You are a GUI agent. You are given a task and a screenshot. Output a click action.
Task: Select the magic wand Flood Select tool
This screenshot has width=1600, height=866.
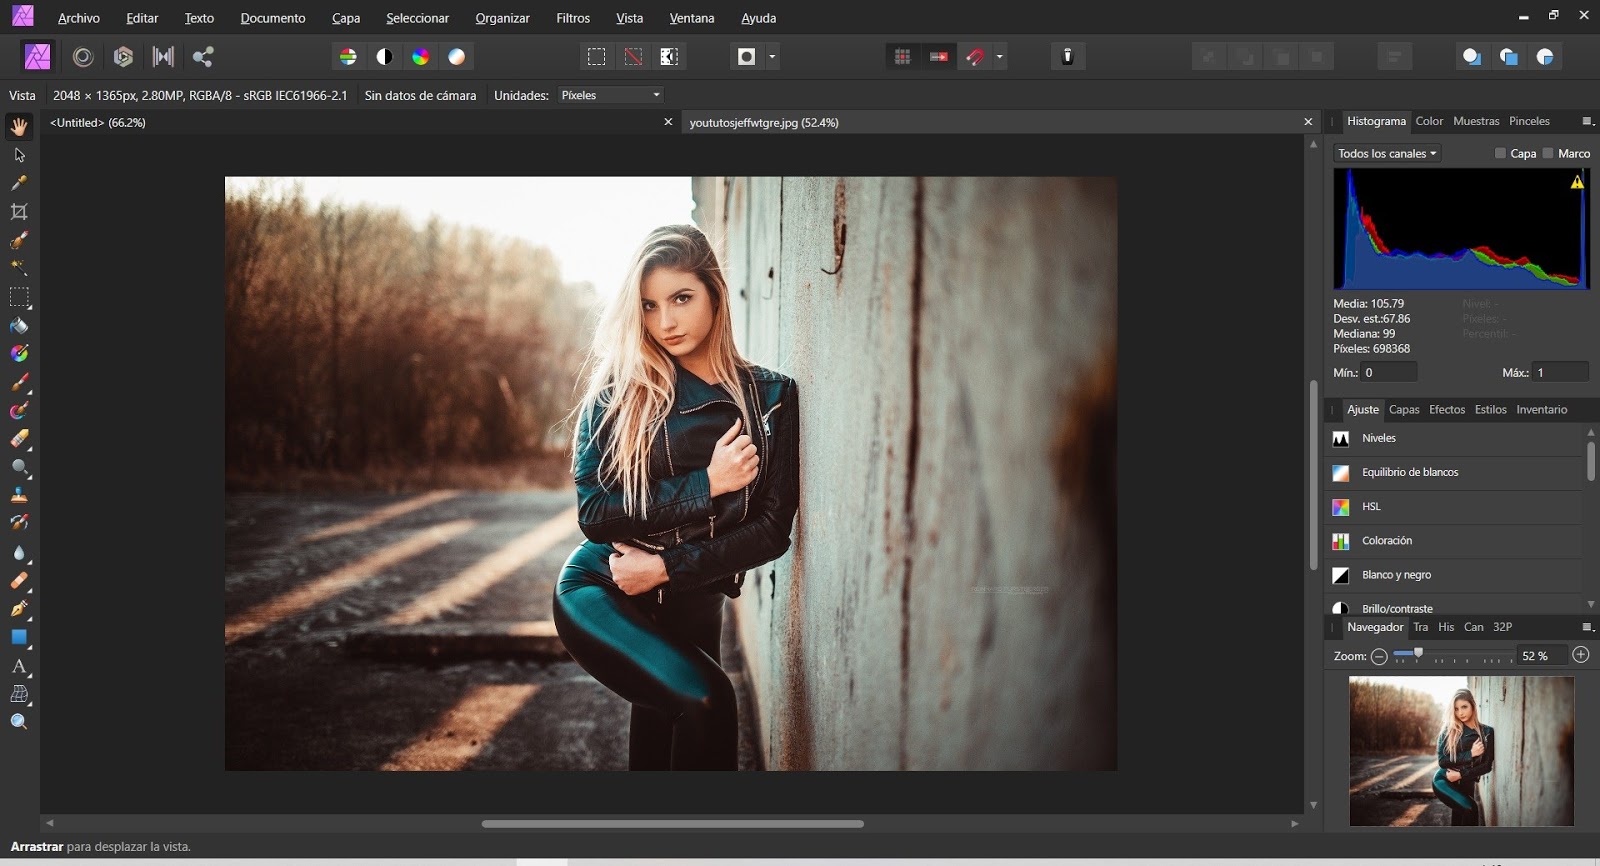(x=19, y=268)
